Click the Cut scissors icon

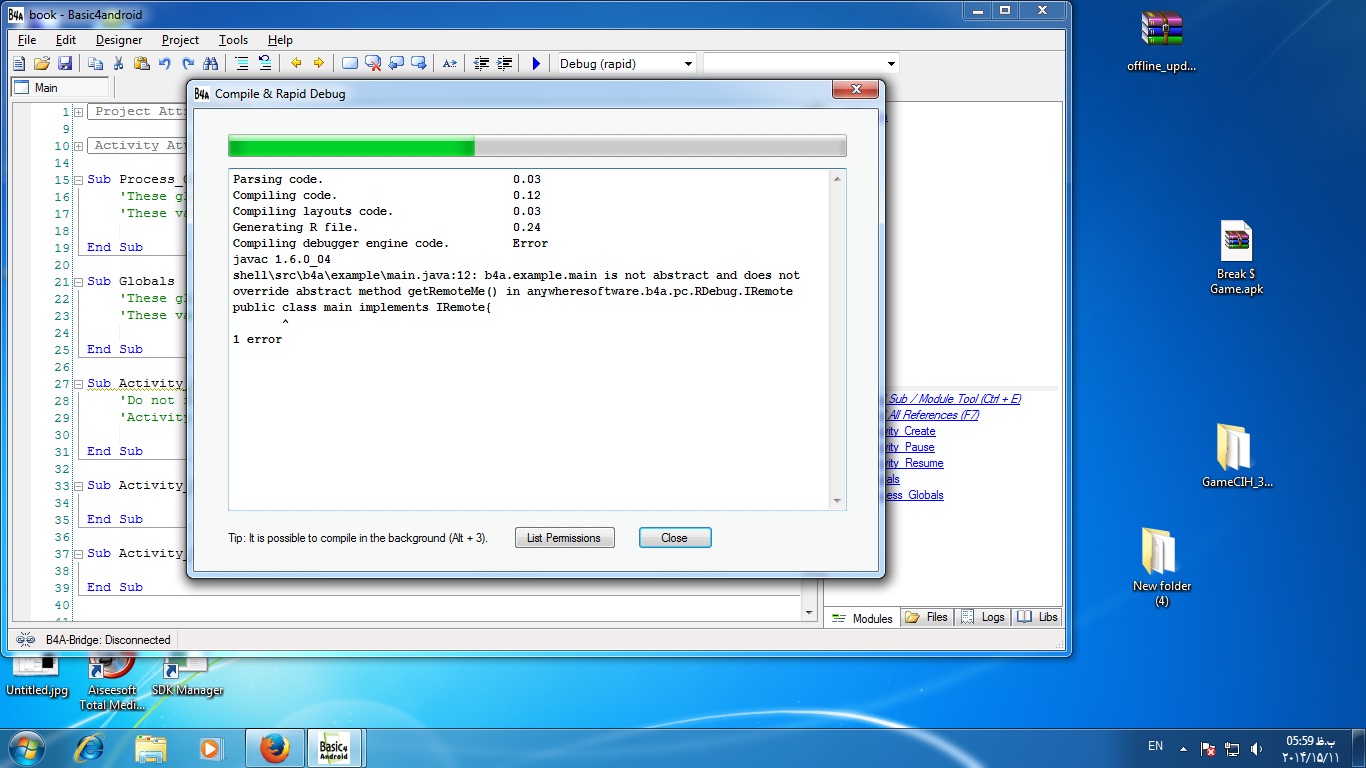point(118,63)
